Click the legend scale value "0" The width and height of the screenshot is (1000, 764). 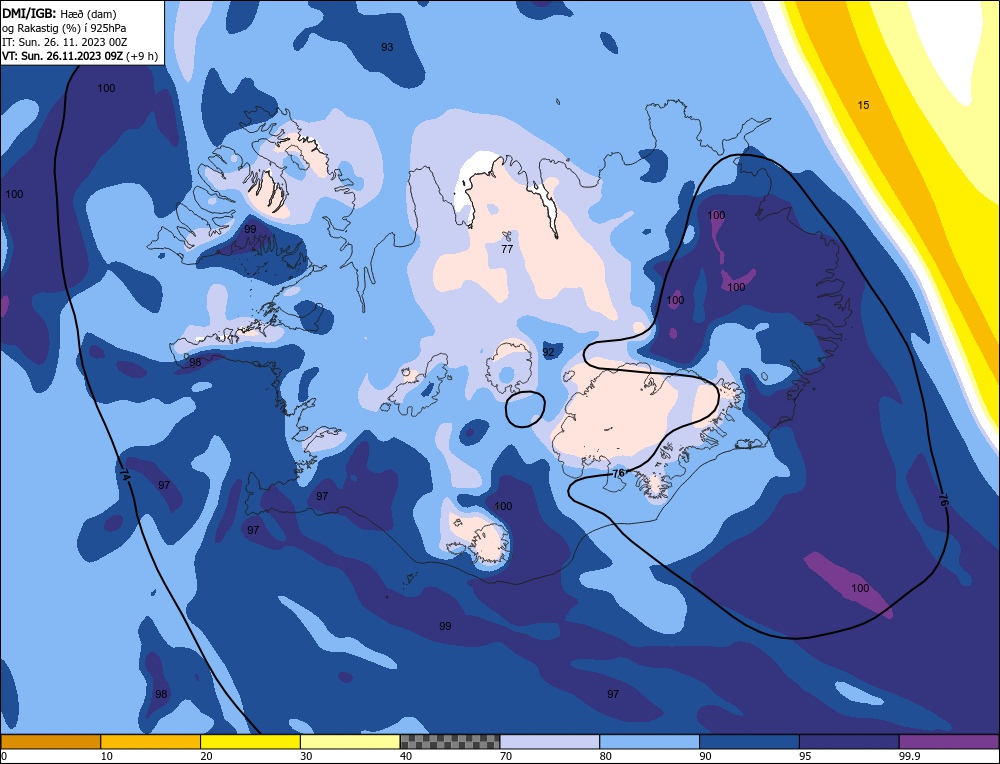pos(4,756)
